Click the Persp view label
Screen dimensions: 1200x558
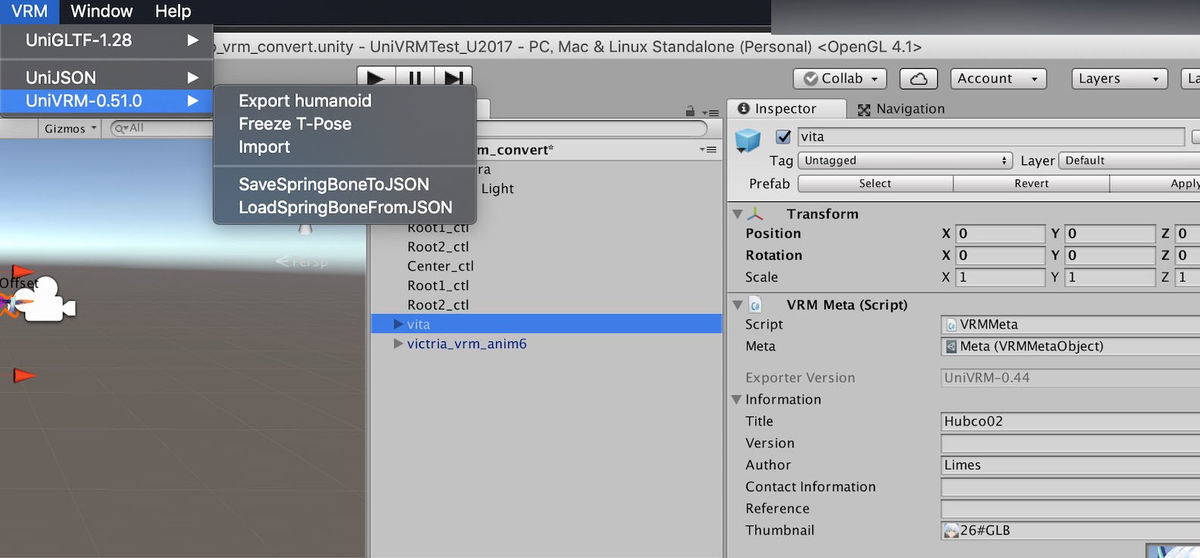(x=302, y=262)
